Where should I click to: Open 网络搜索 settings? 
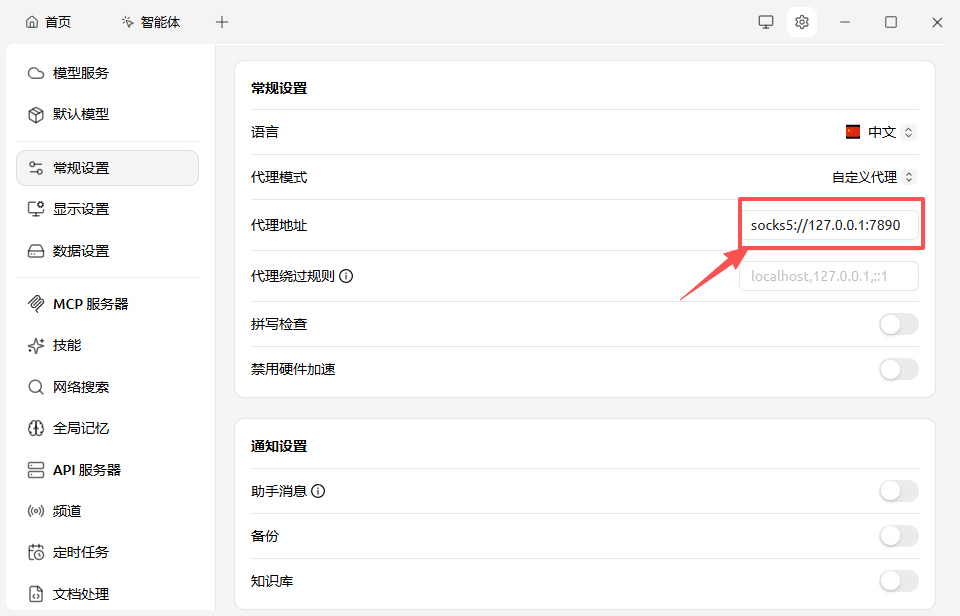pyautogui.click(x=108, y=387)
